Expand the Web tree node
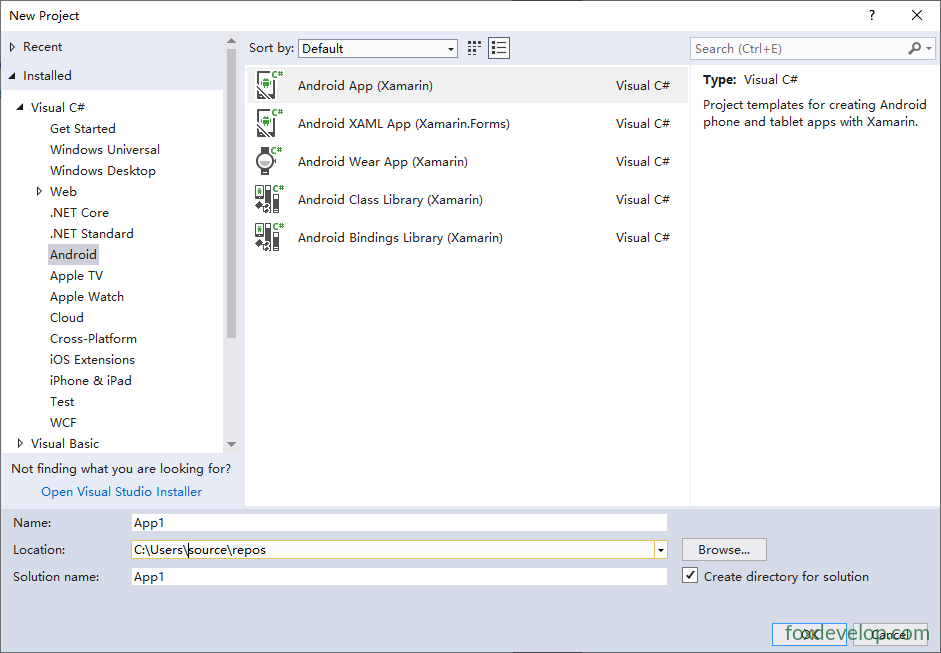The width and height of the screenshot is (941, 653). 39,191
